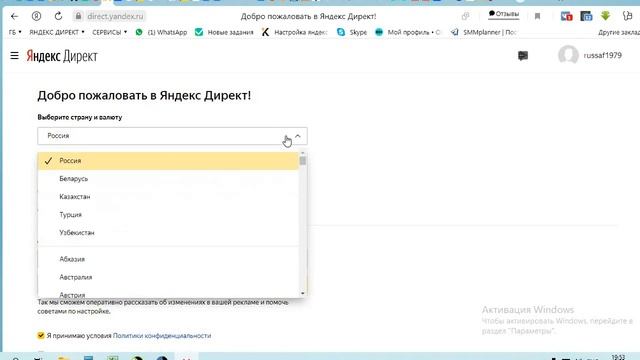
Task: Click the direct.yandex.ru address field
Action: (116, 16)
